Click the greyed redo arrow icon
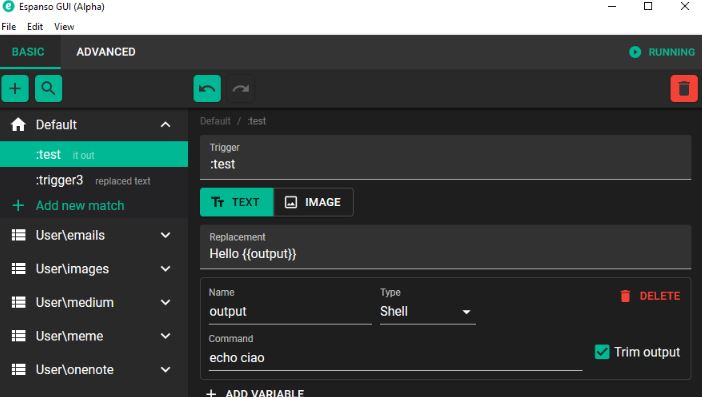Image resolution: width=702 pixels, height=397 pixels. [x=240, y=88]
